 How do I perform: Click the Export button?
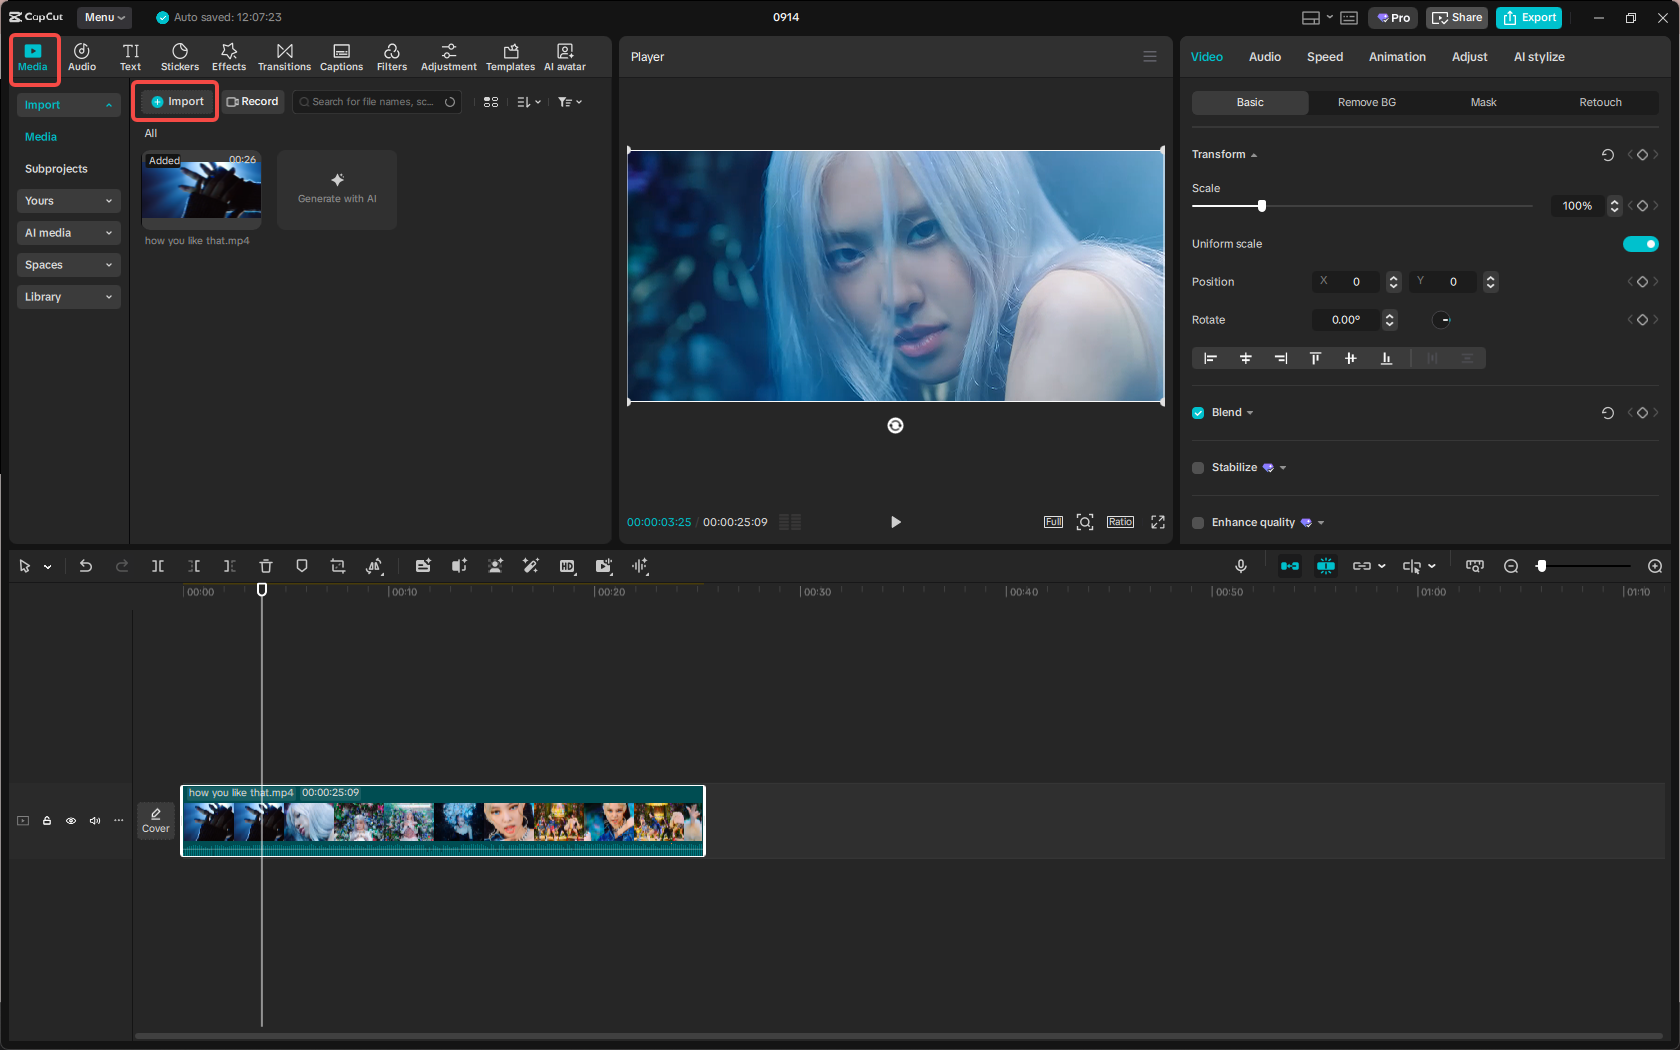tap(1529, 17)
